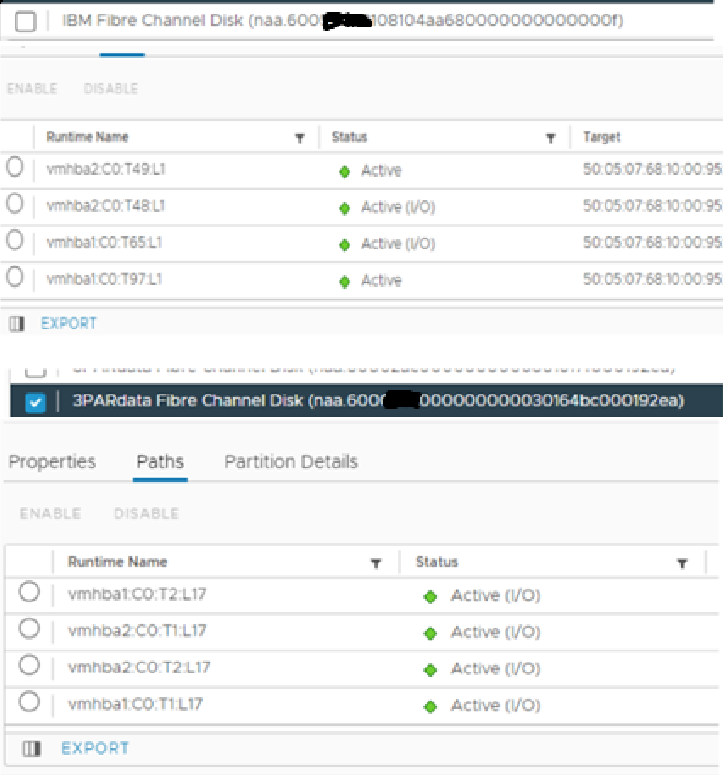The image size is (723, 775).
Task: Click filter icon on upper Runtime Name column
Action: pyautogui.click(x=299, y=138)
